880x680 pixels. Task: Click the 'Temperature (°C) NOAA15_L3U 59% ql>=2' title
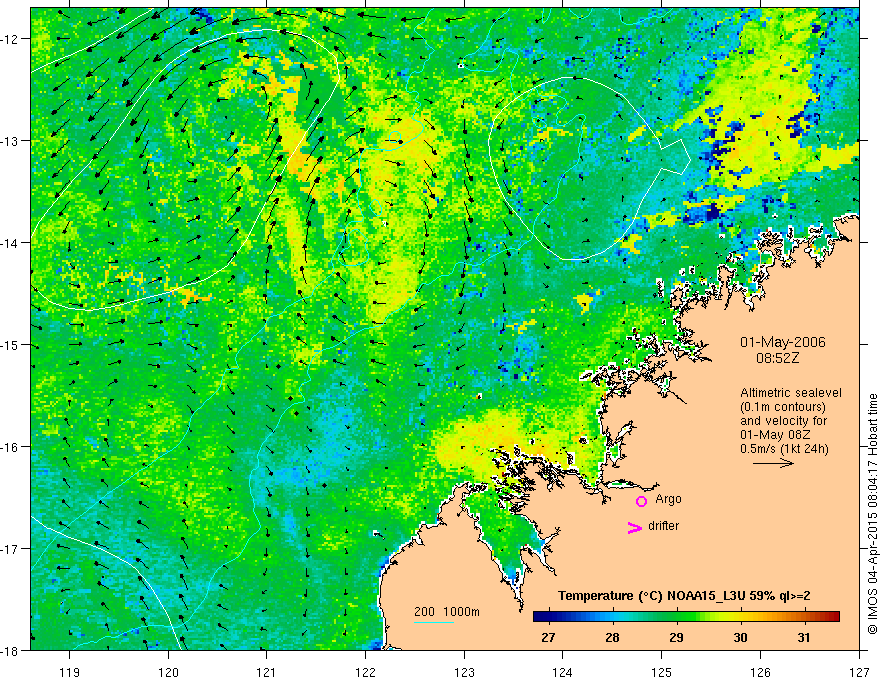point(684,595)
